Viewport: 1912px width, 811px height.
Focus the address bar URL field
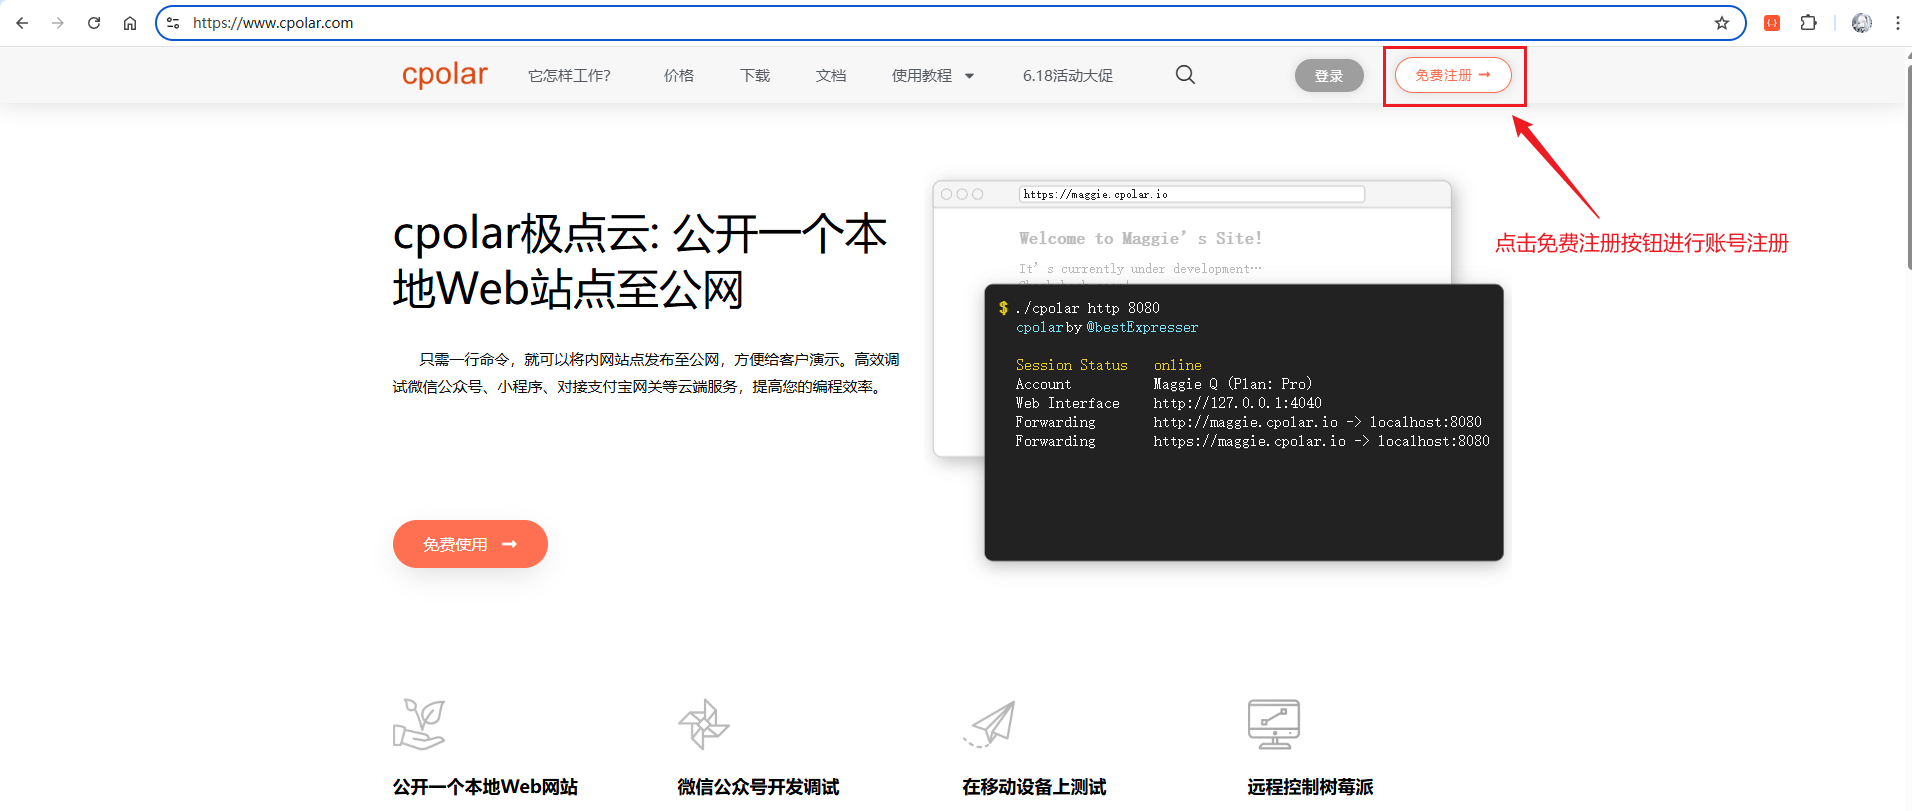[x=900, y=23]
